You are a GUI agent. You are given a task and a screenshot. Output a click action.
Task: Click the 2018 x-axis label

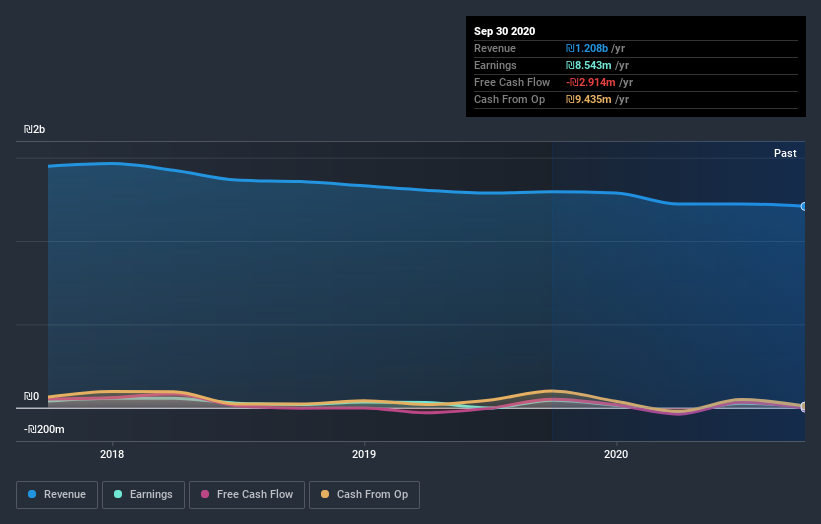[x=112, y=454]
